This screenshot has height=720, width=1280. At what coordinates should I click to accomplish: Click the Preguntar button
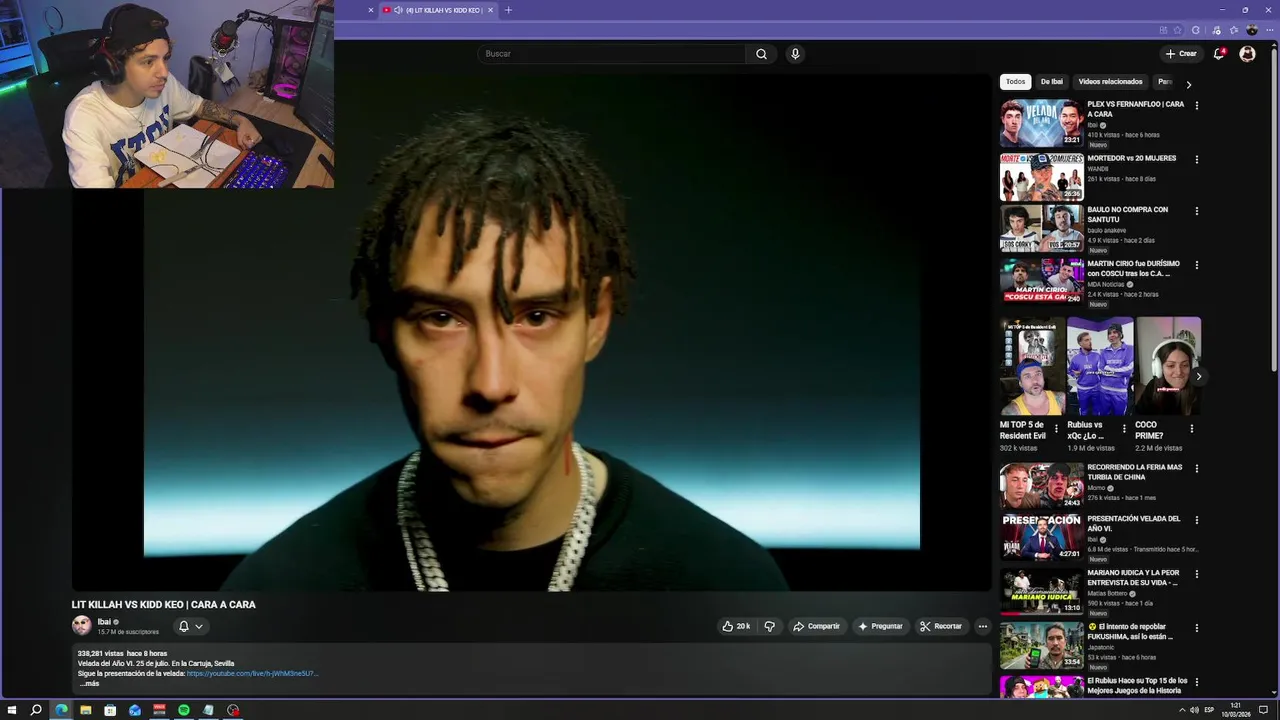tap(880, 626)
